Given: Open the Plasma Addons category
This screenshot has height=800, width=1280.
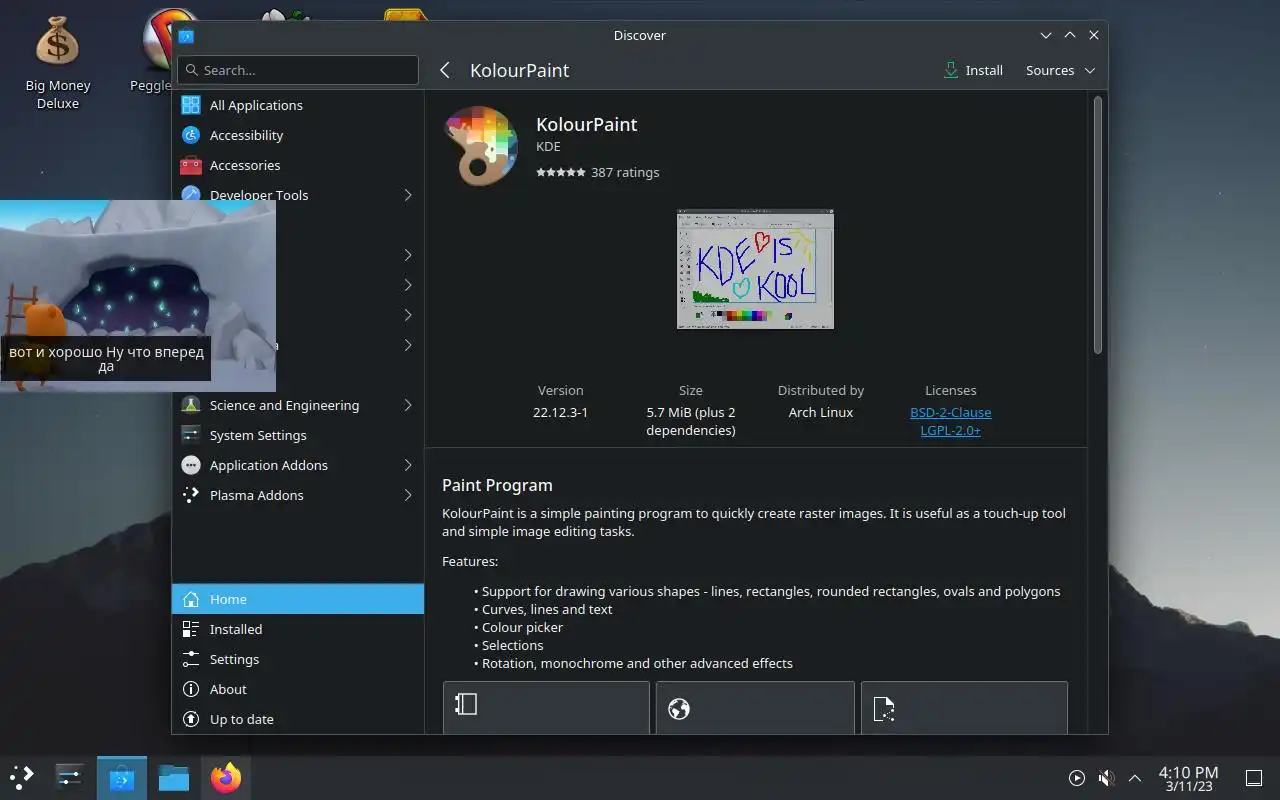Looking at the screenshot, I should [x=298, y=495].
